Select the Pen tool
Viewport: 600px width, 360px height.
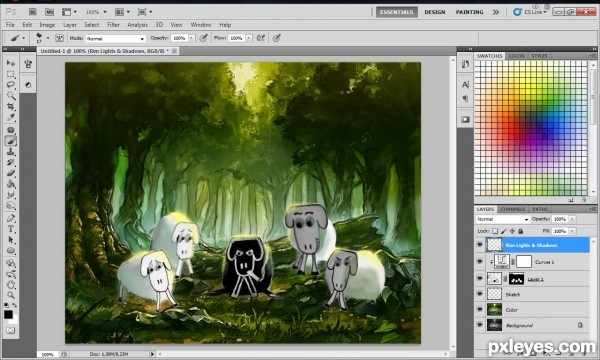11,218
